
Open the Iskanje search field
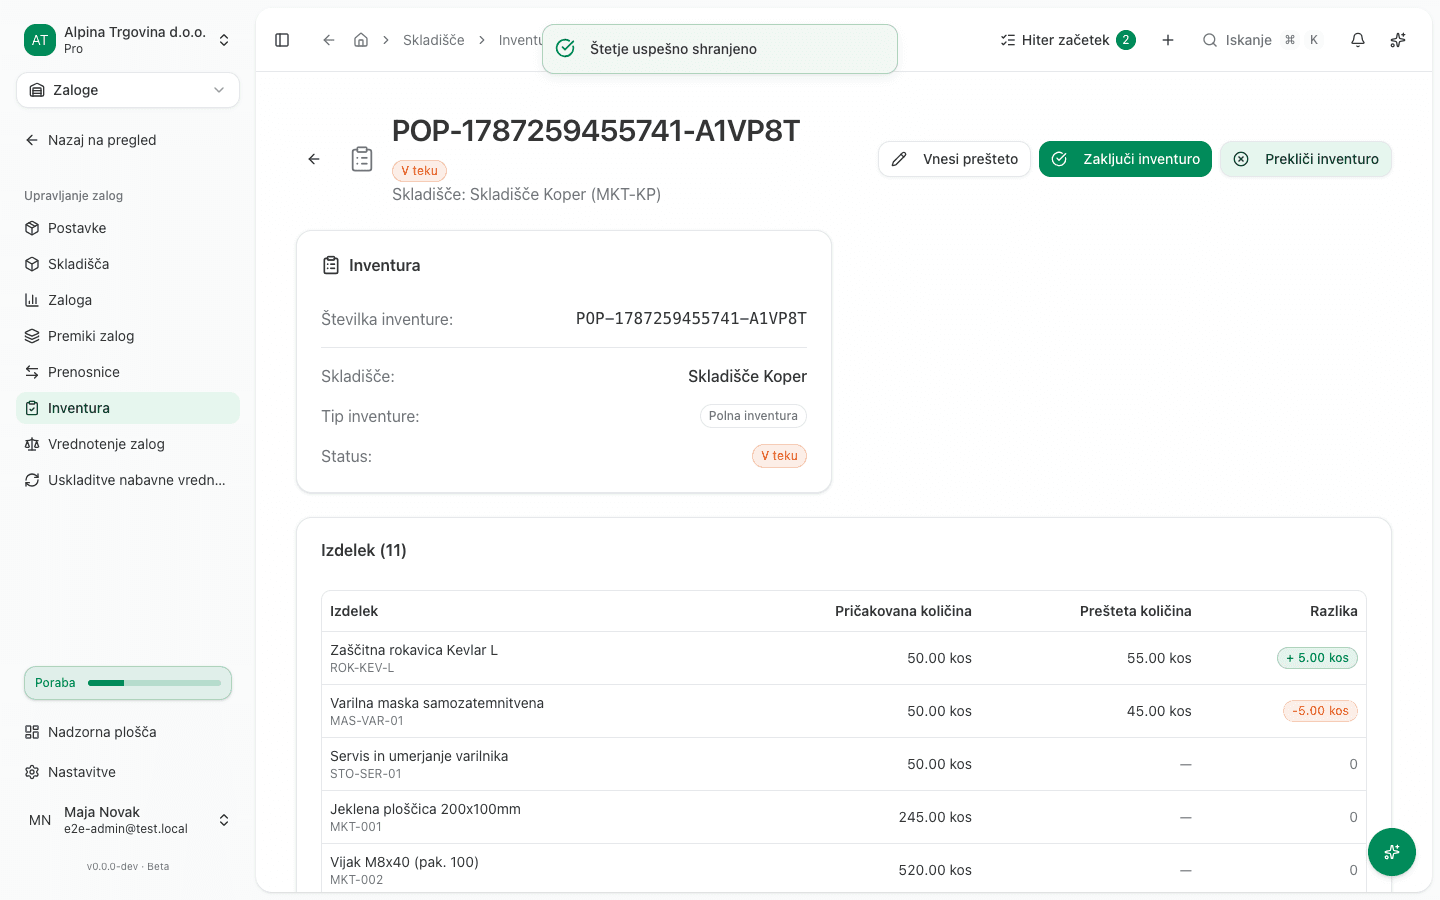pos(1262,40)
